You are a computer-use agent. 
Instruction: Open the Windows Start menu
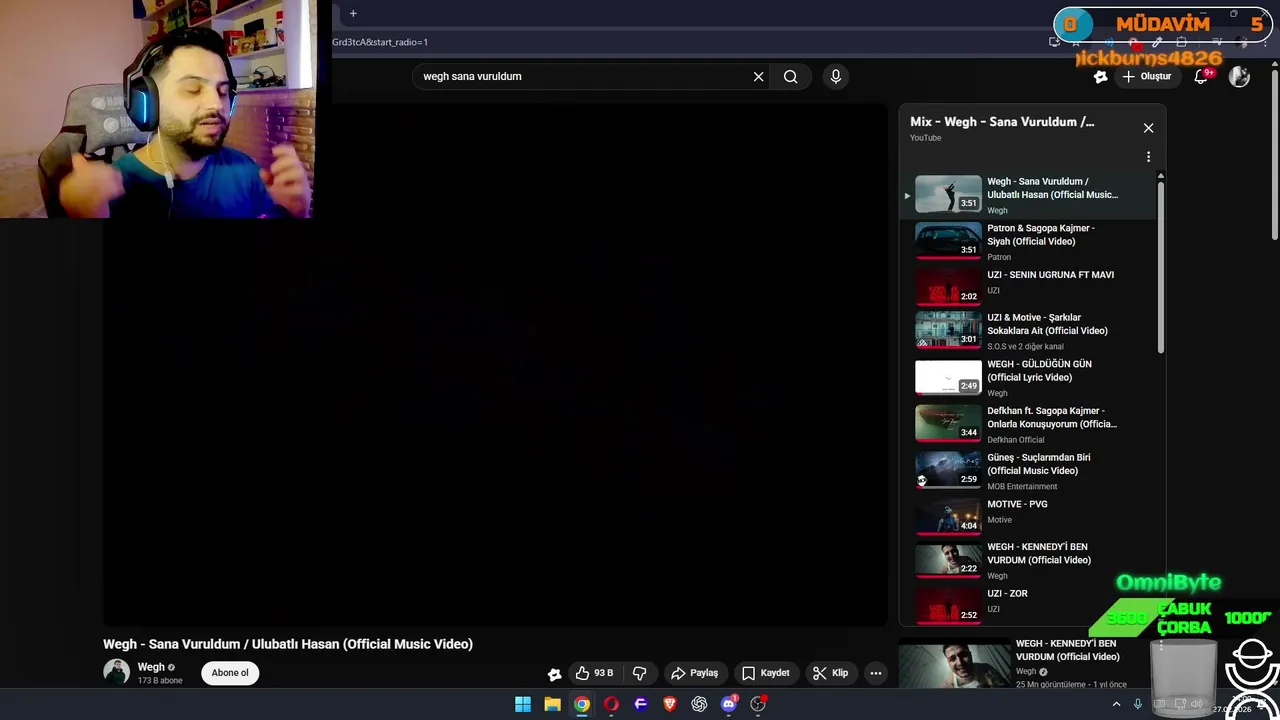(522, 704)
